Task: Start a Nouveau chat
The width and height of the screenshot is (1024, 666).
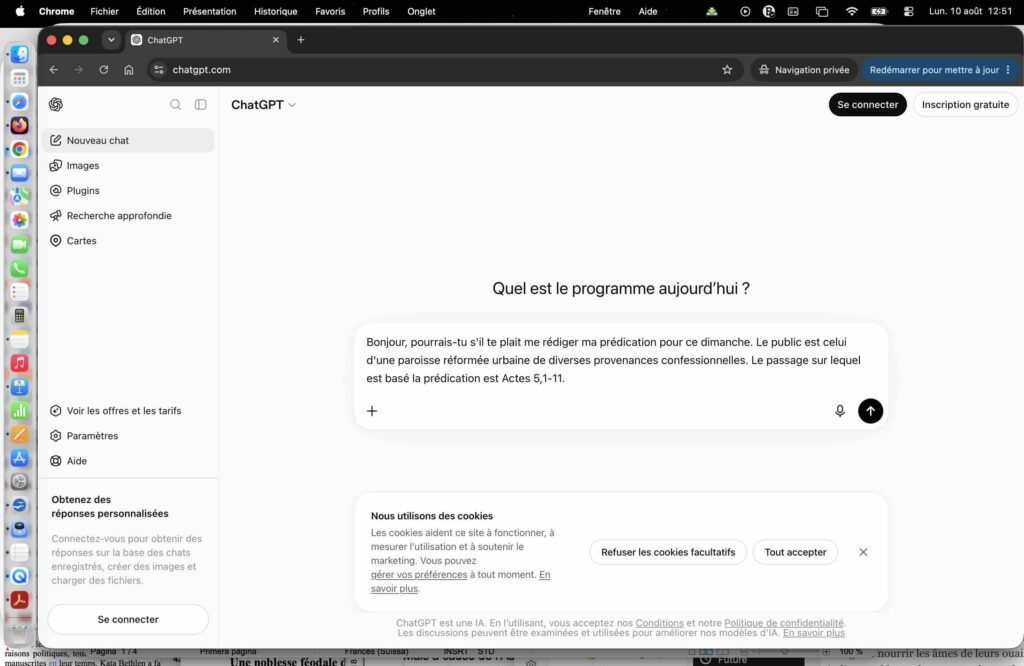Action: click(x=128, y=140)
